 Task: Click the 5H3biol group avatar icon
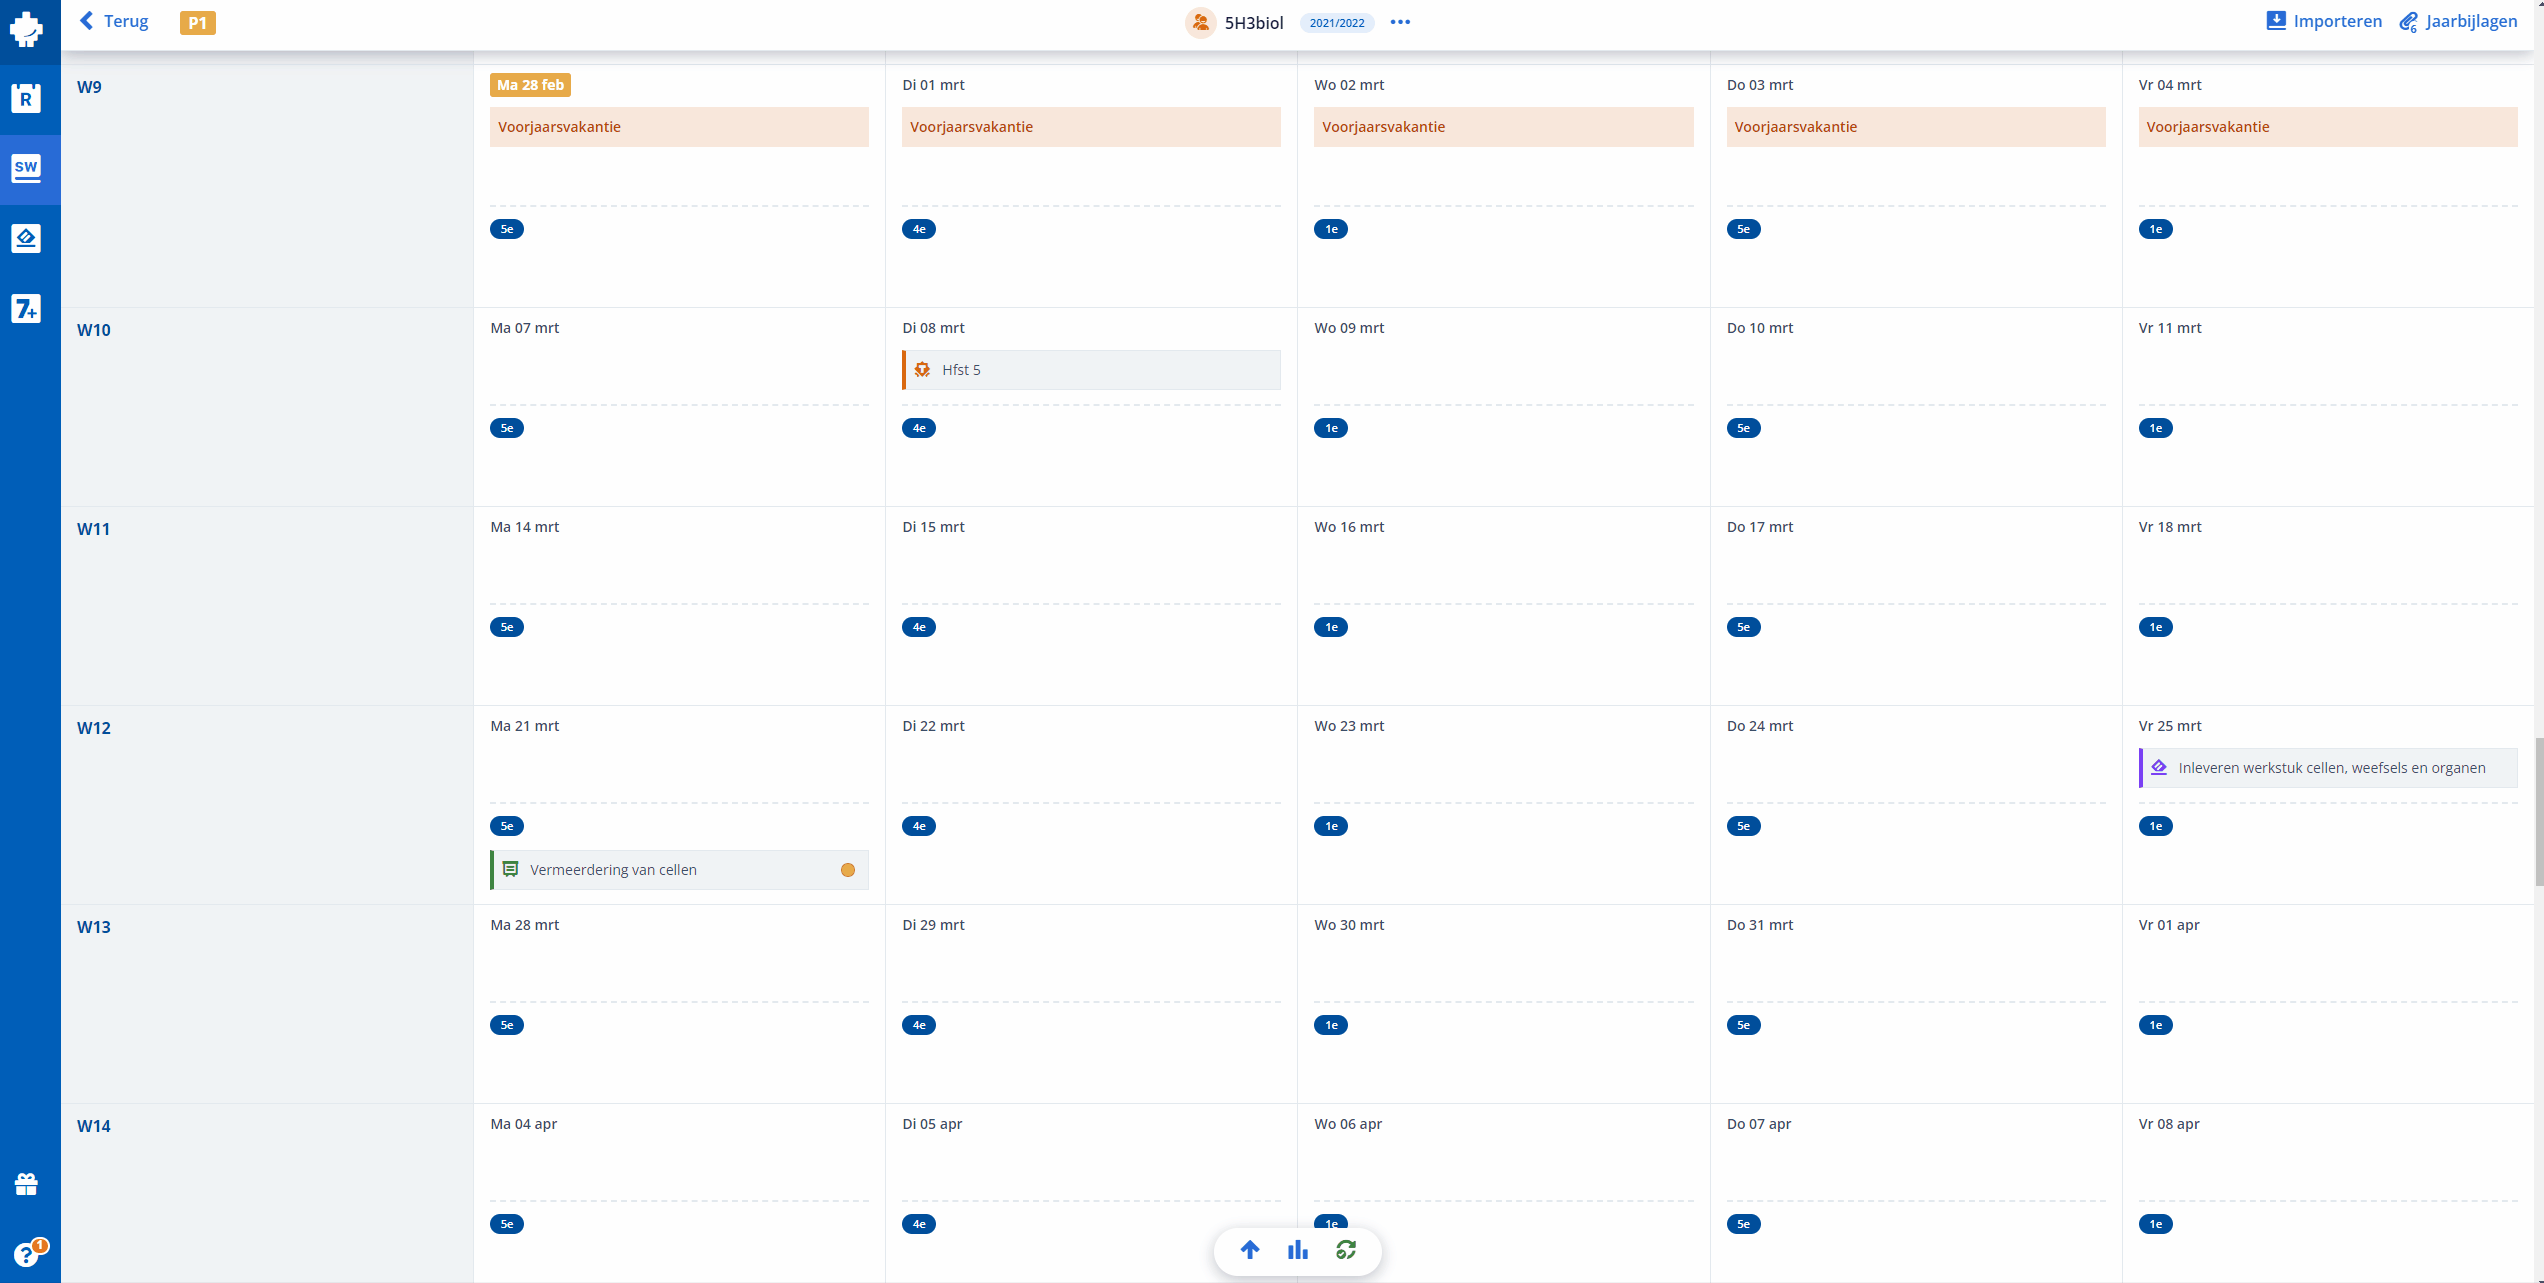(x=1200, y=22)
